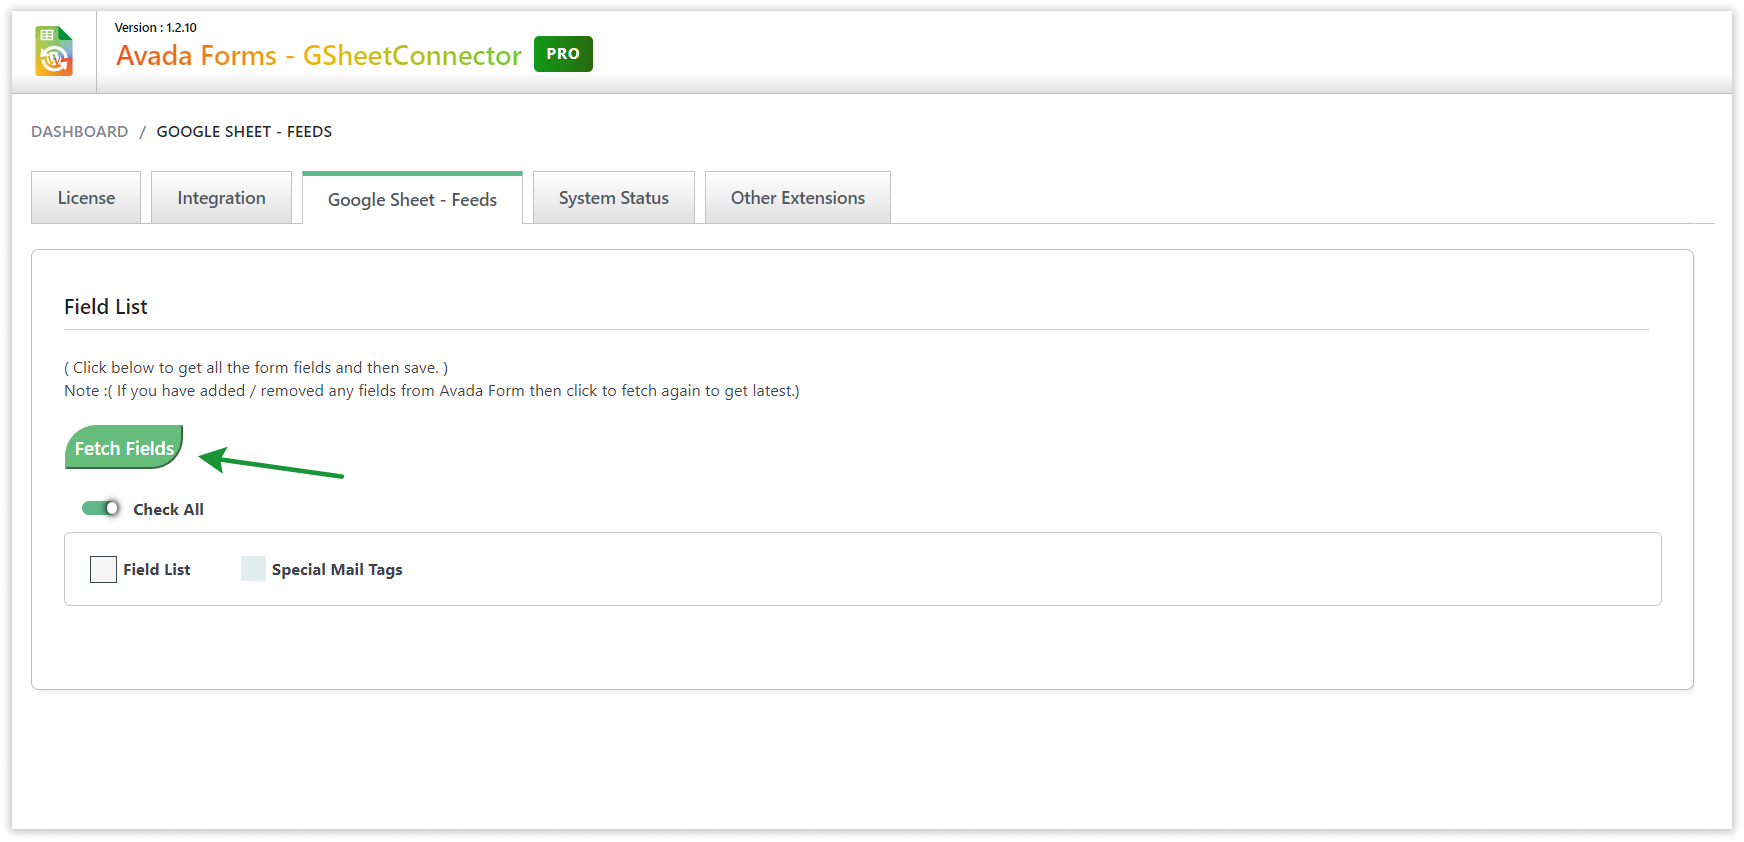
Task: Click the GSheetConnector logo icon
Action: (x=54, y=51)
